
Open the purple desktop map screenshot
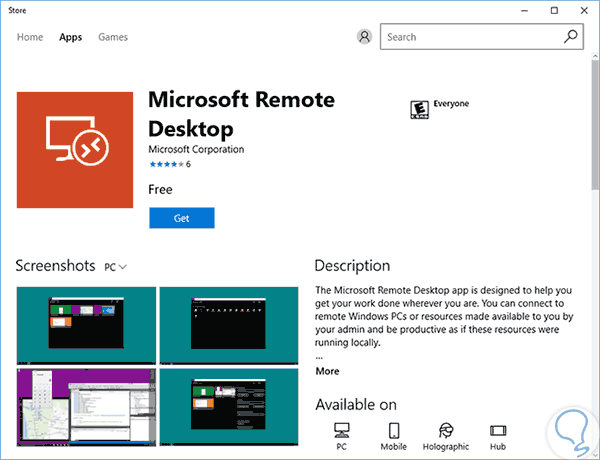[x=86, y=407]
